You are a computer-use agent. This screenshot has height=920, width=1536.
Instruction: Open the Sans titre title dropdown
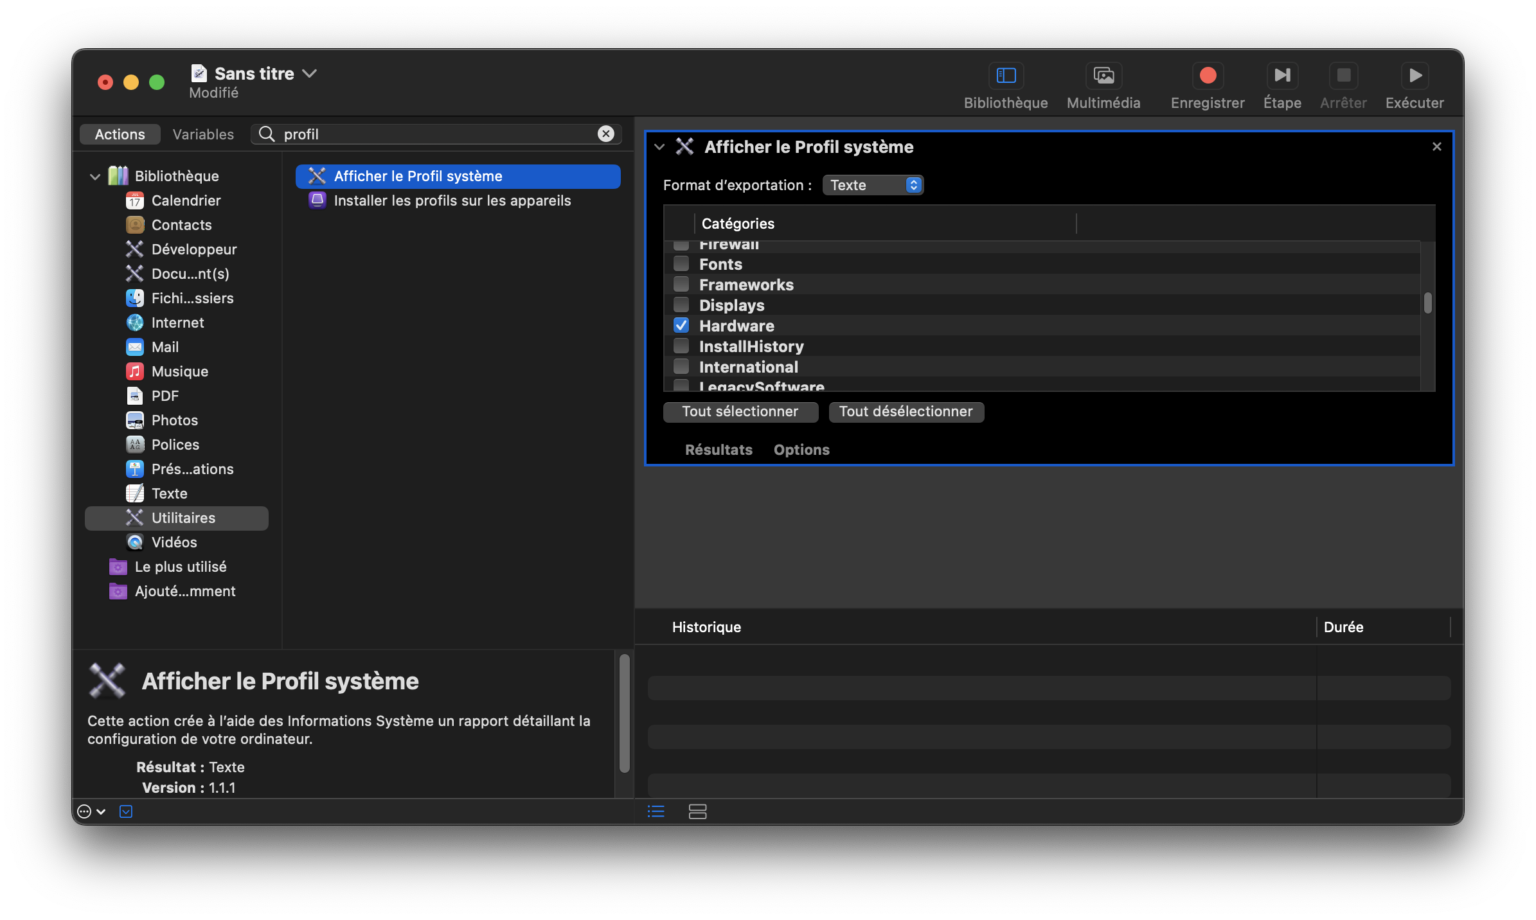click(309, 73)
